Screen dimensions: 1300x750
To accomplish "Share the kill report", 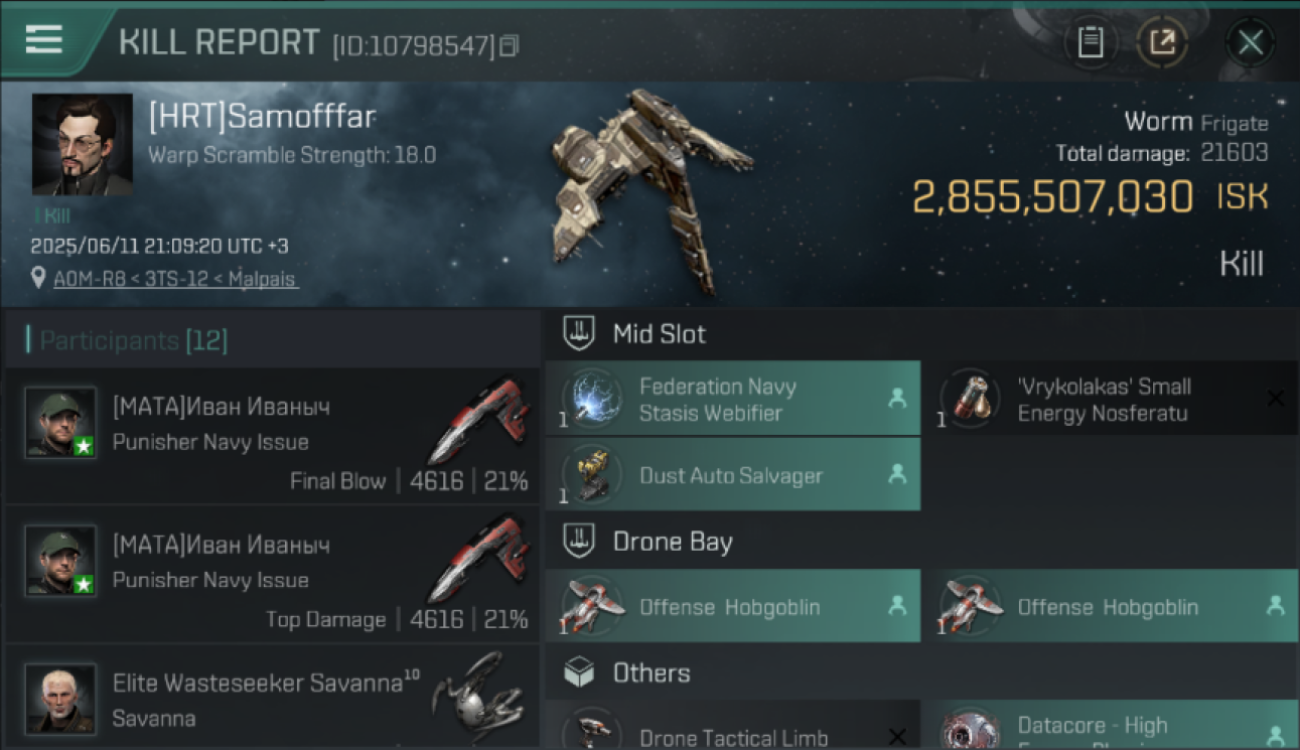I will [x=1162, y=43].
